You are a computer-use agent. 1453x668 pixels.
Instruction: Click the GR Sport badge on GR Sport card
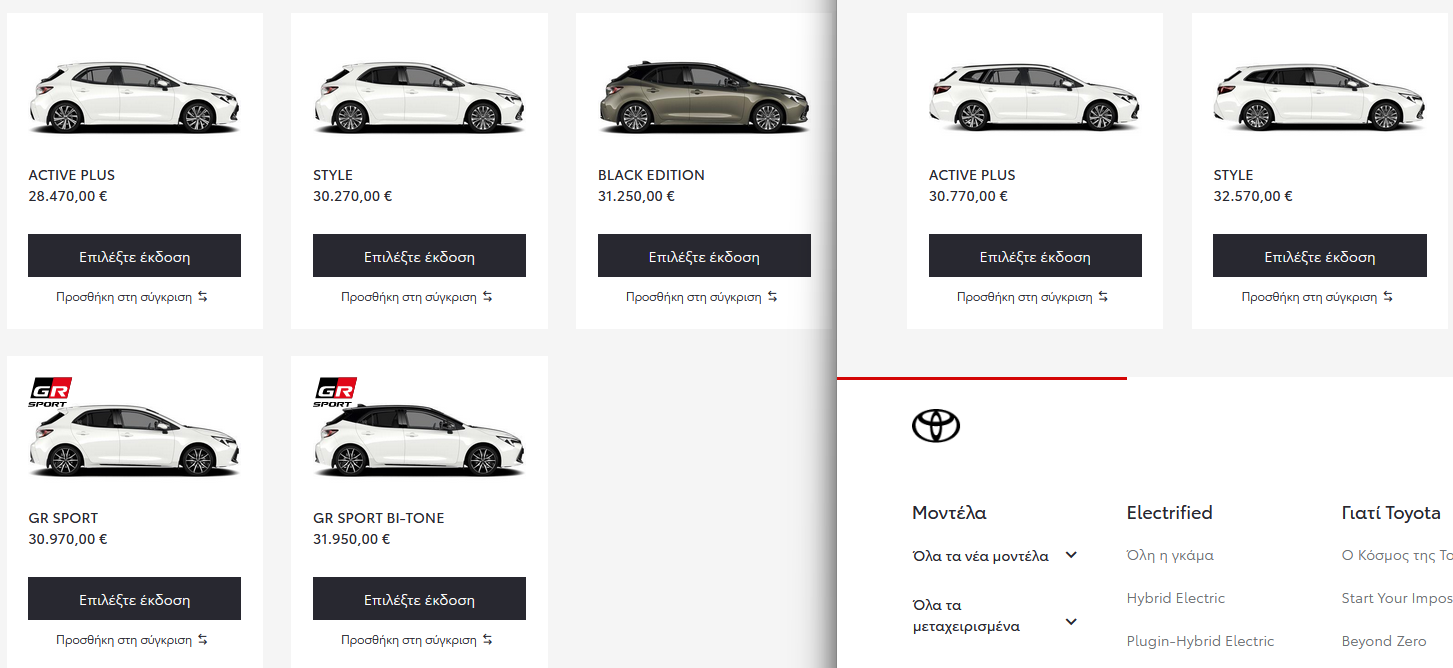[x=52, y=393]
